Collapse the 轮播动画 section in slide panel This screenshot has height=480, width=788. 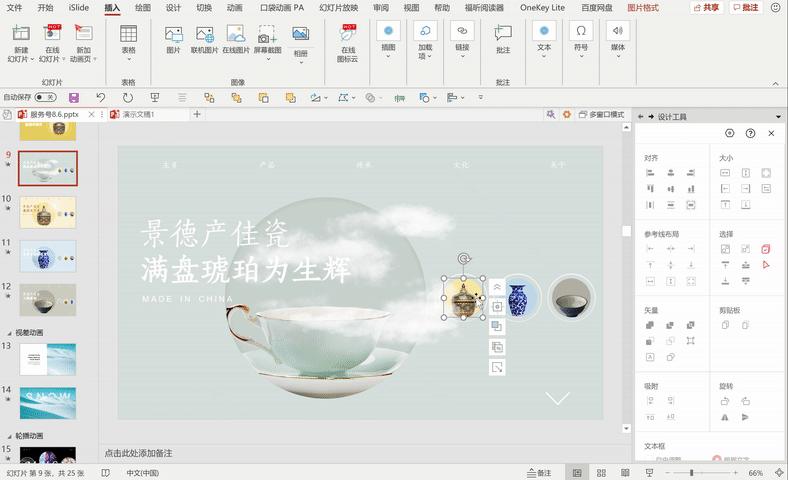click(9, 436)
